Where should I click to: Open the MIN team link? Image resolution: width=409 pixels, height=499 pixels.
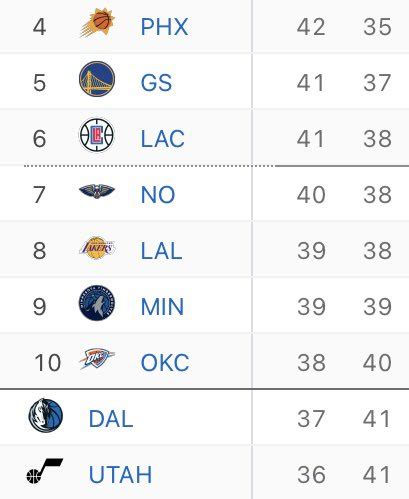pos(162,307)
